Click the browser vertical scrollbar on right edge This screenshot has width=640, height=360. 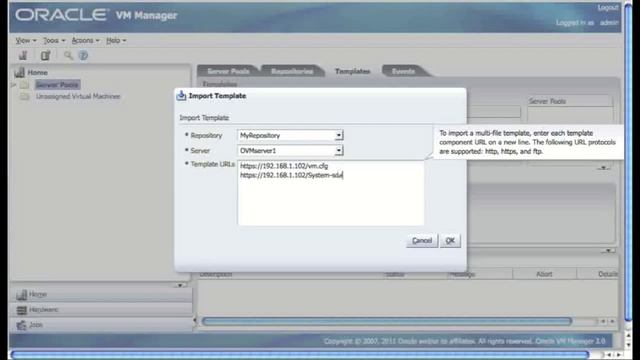pos(629,163)
